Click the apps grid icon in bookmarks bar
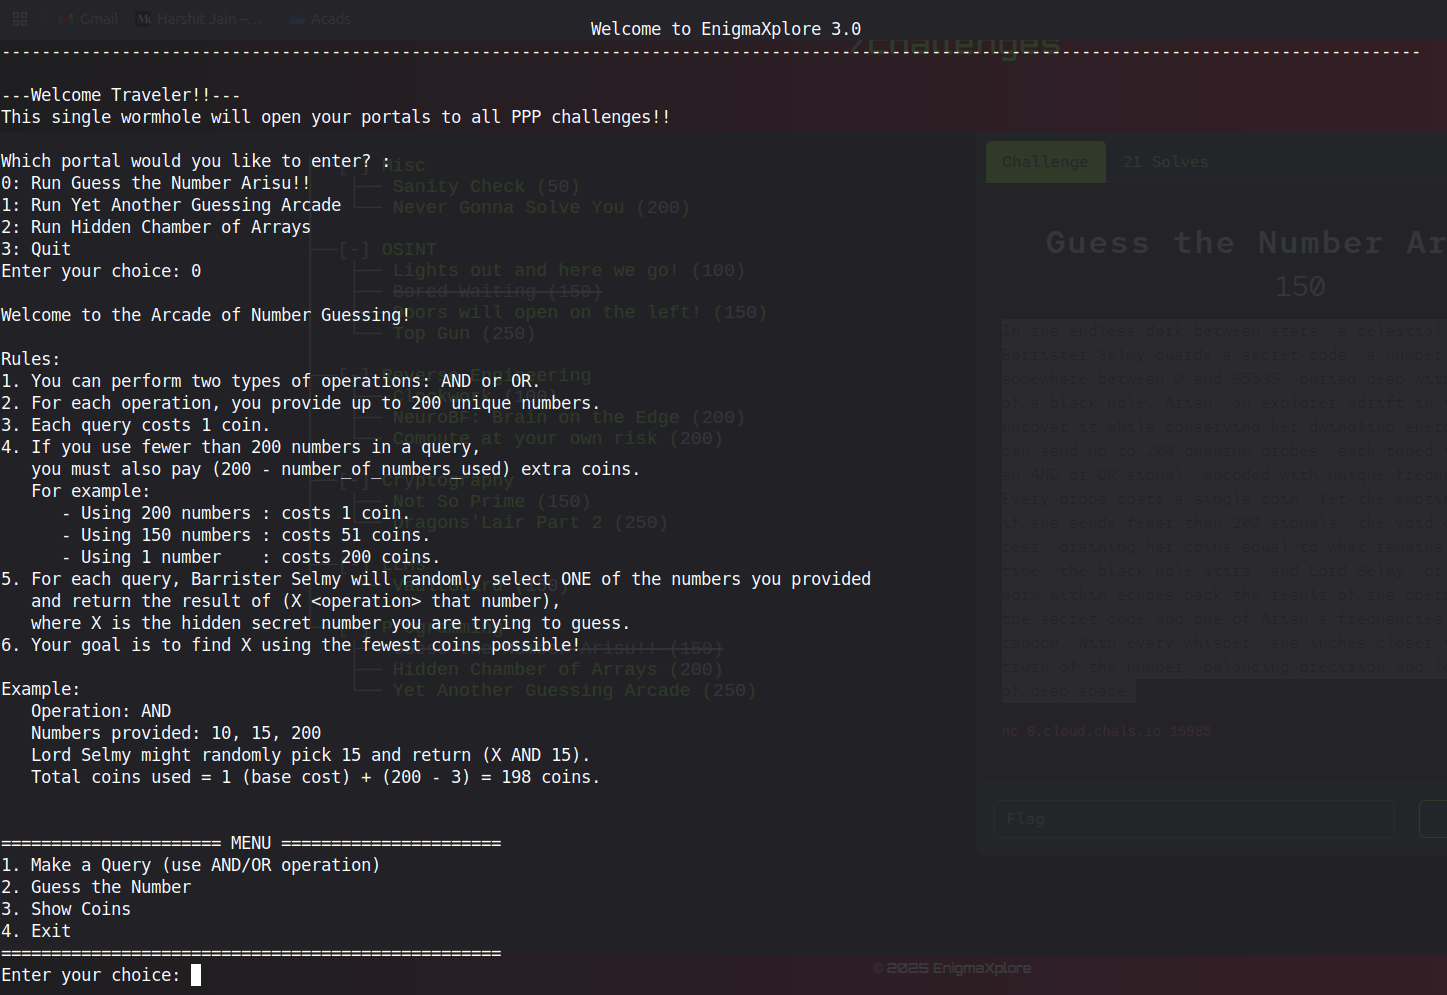1447x995 pixels. coord(20,19)
